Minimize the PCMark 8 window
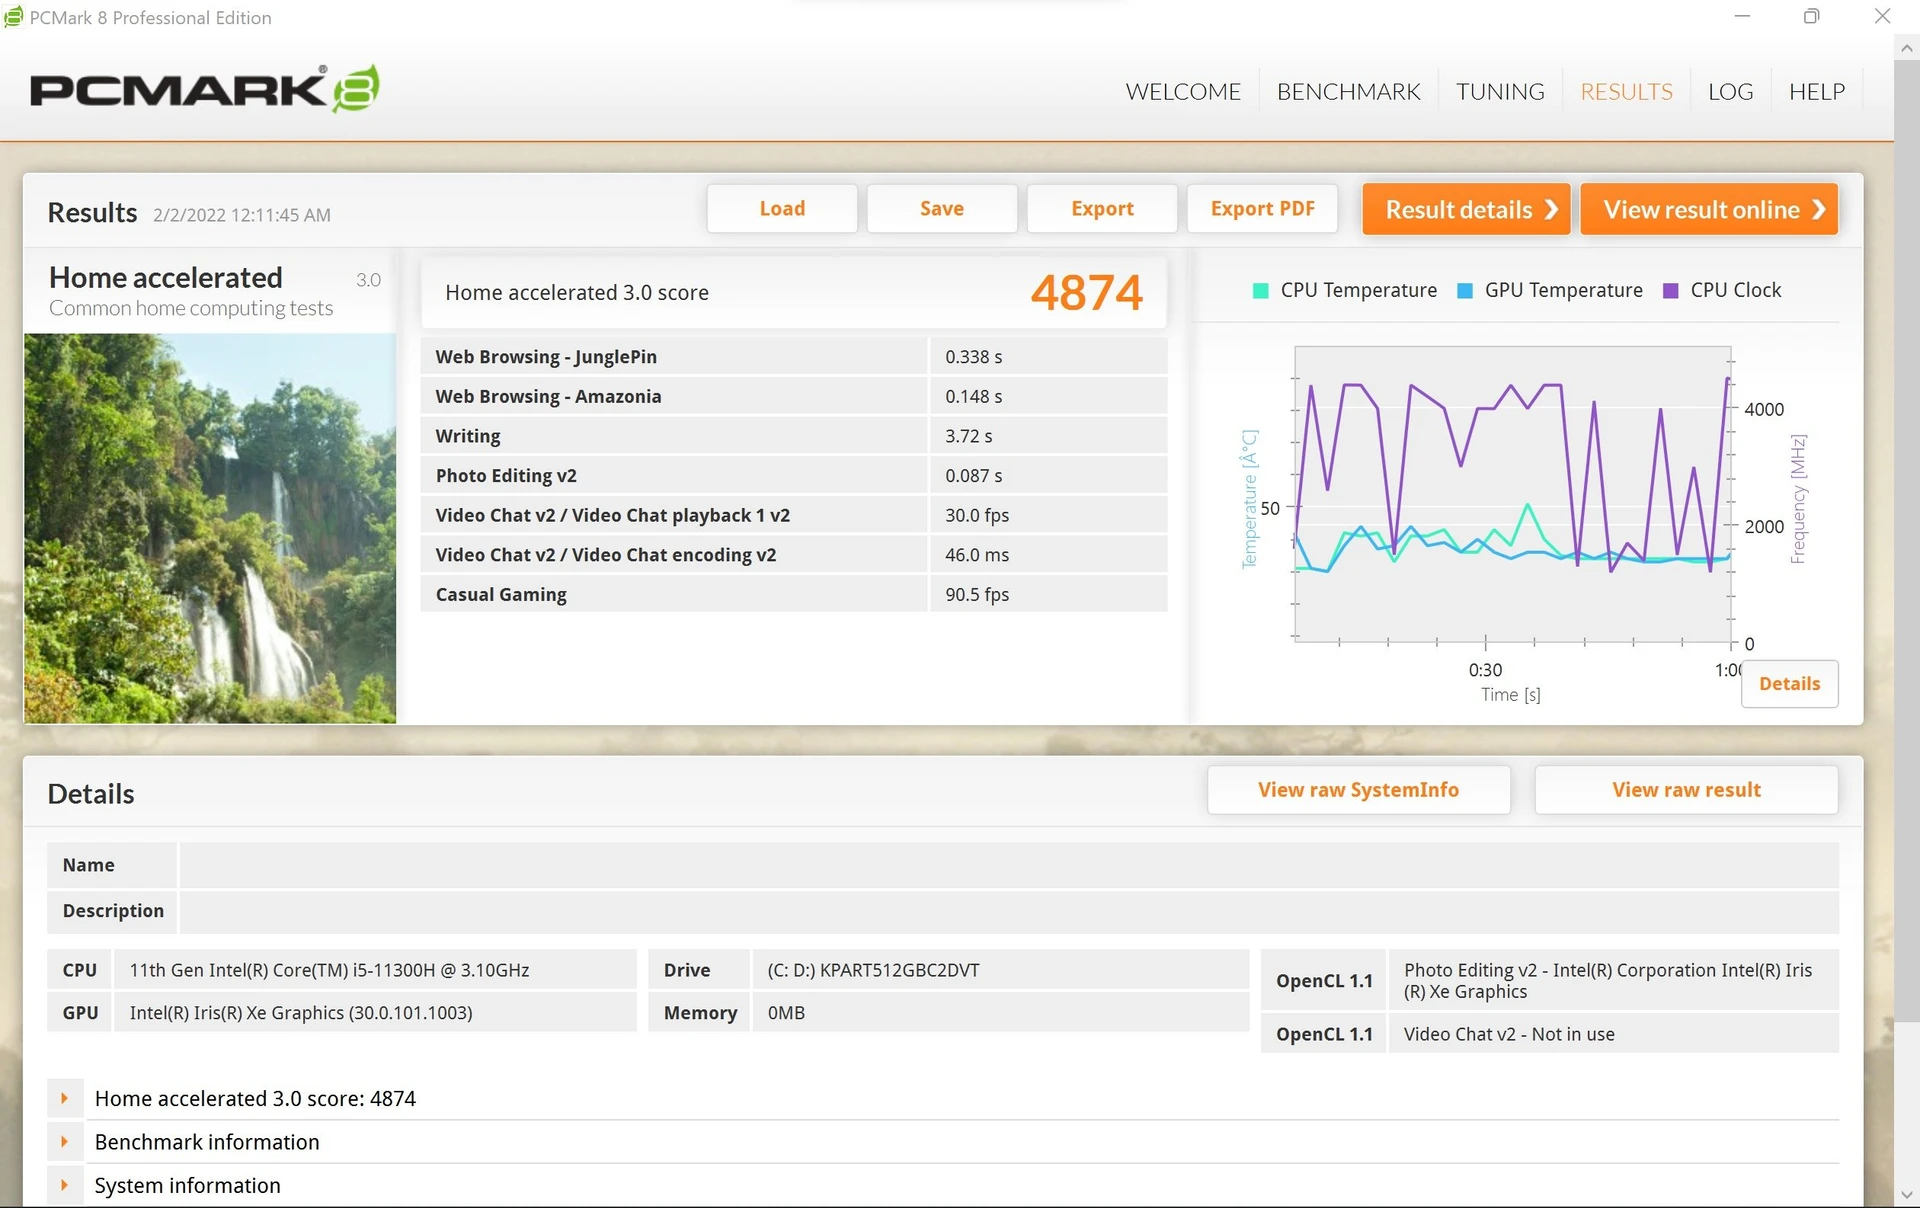The width and height of the screenshot is (1920, 1208). tap(1742, 17)
